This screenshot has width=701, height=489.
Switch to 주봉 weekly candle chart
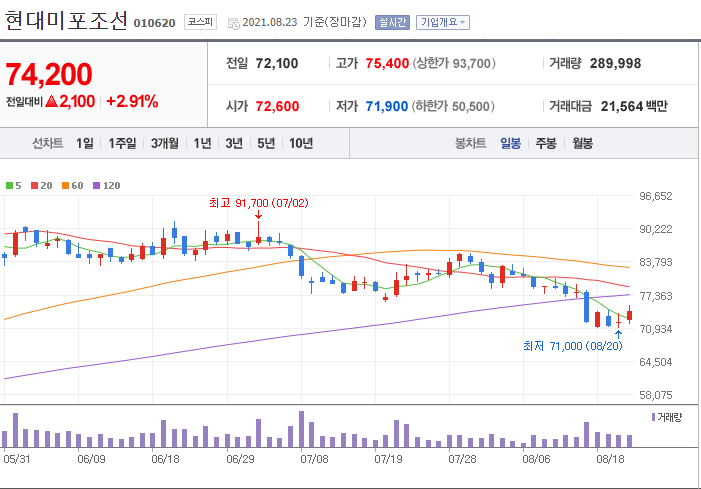(x=546, y=143)
